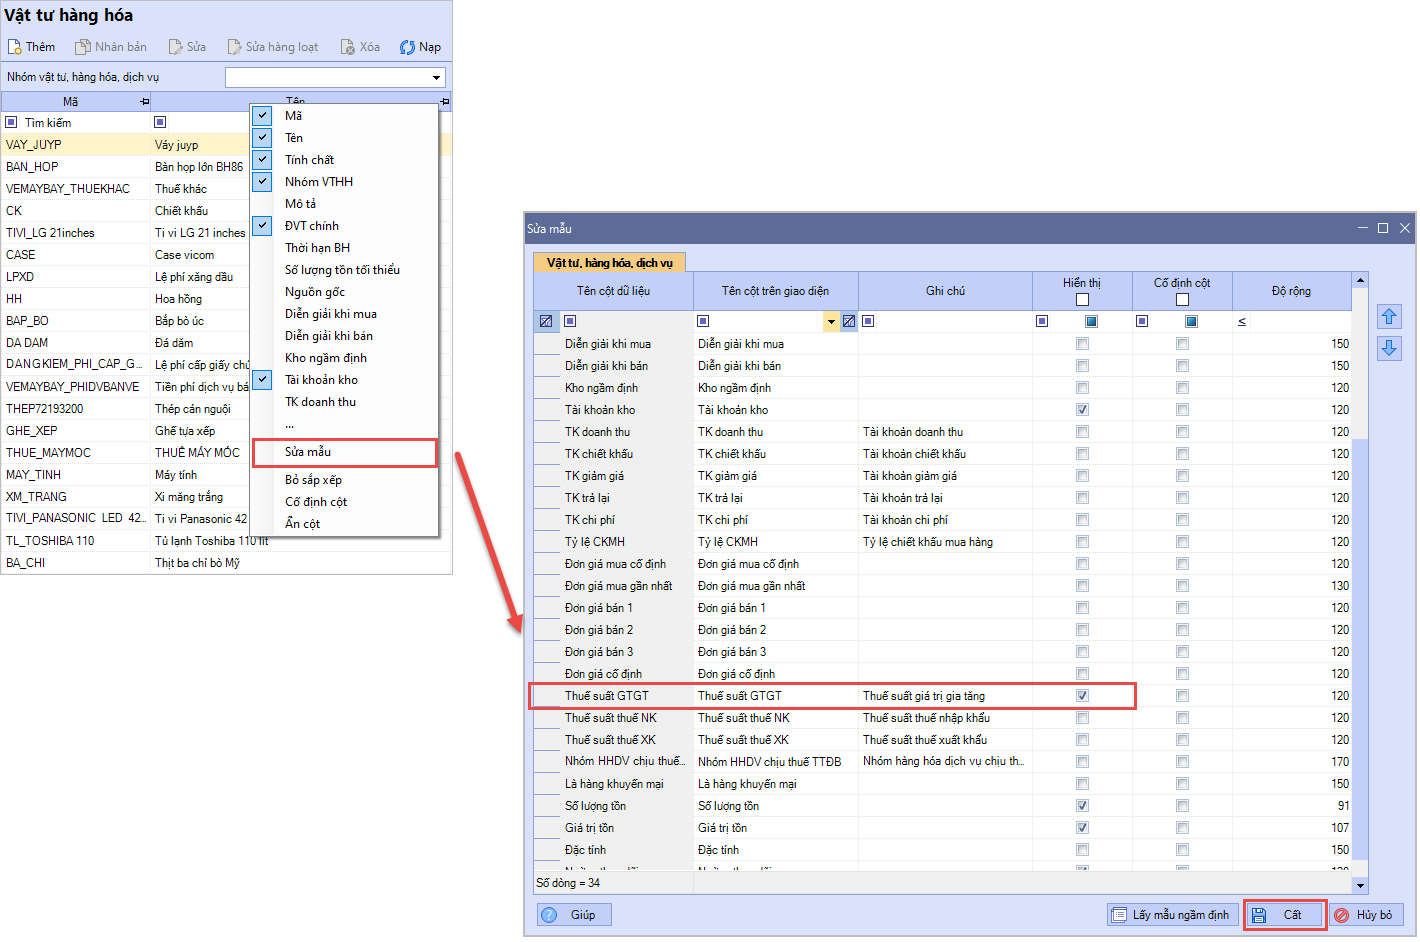Click the move up arrow icon

pyautogui.click(x=1389, y=317)
